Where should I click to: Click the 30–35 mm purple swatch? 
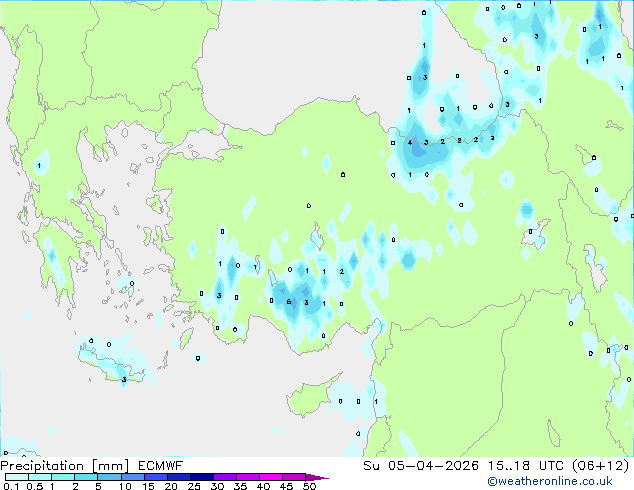tap(224, 477)
